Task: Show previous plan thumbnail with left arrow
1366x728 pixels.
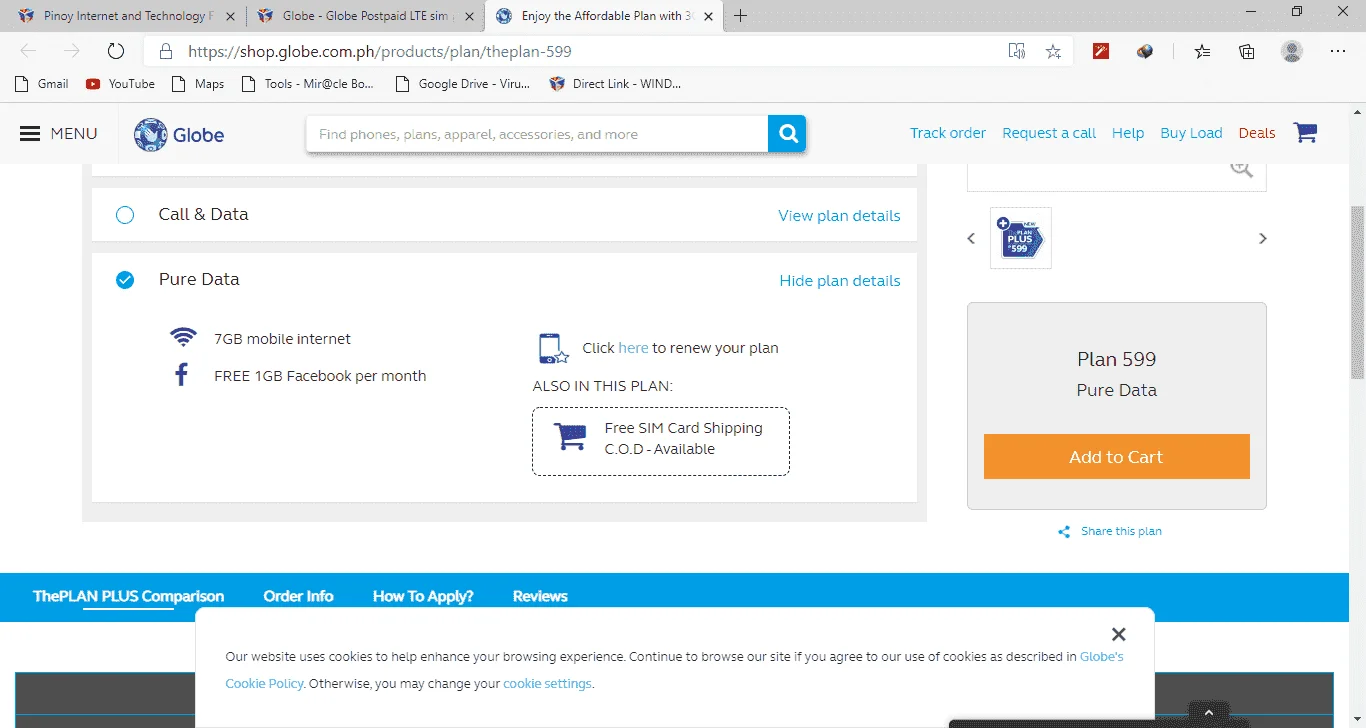Action: pos(971,239)
